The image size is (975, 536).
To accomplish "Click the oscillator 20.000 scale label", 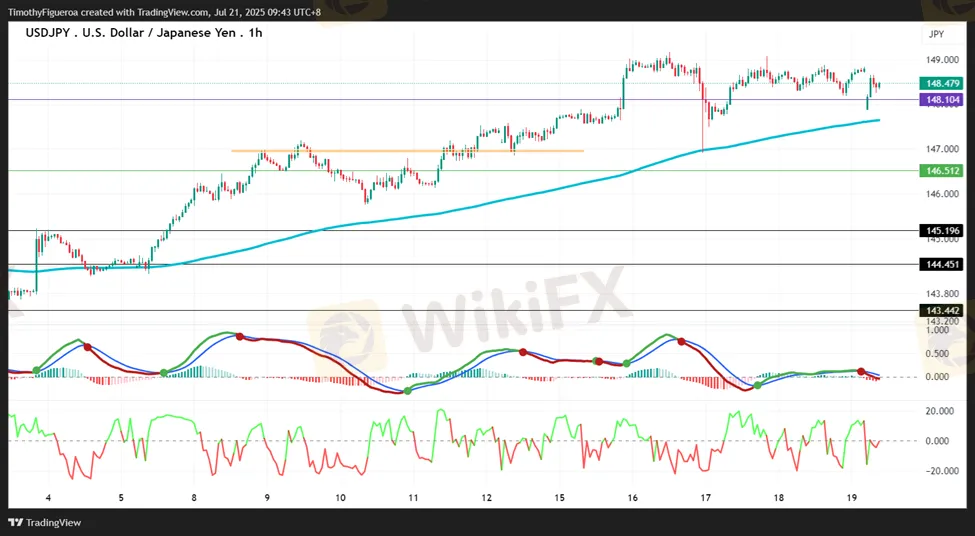I will coord(941,411).
